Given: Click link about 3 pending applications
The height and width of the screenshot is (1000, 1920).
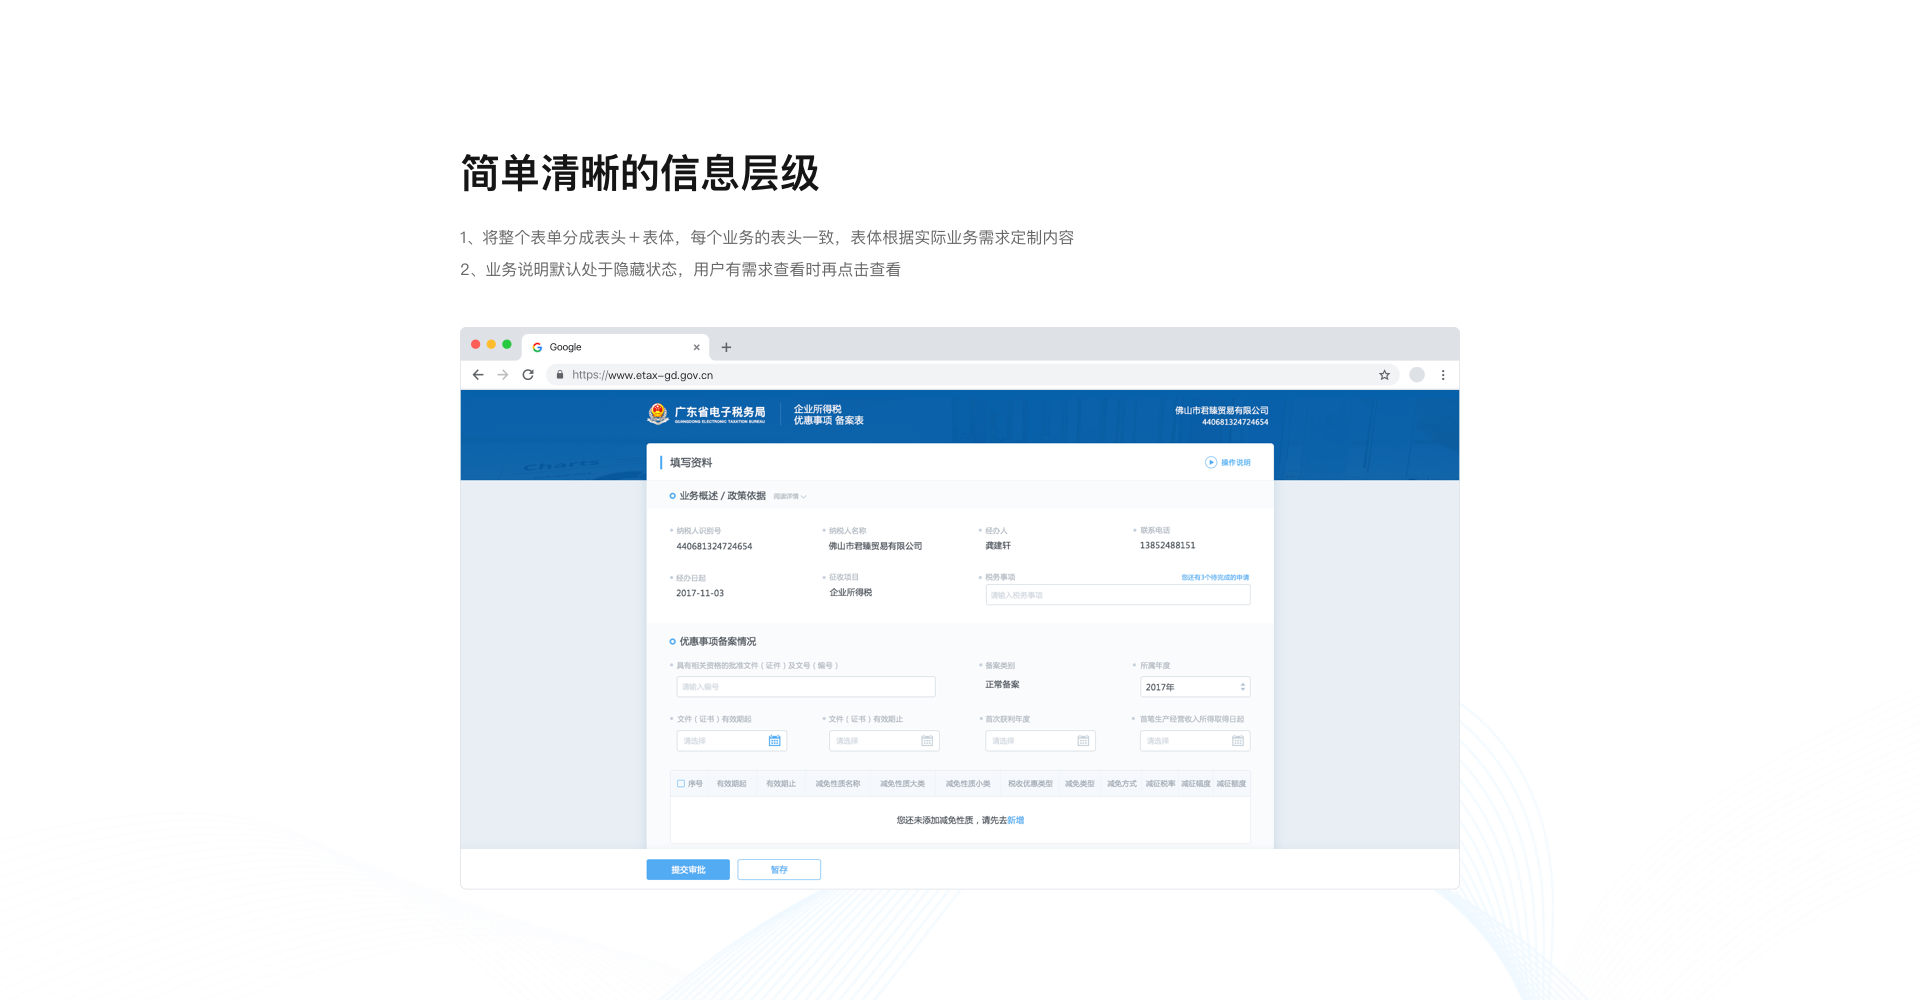Looking at the screenshot, I should click(x=1215, y=577).
